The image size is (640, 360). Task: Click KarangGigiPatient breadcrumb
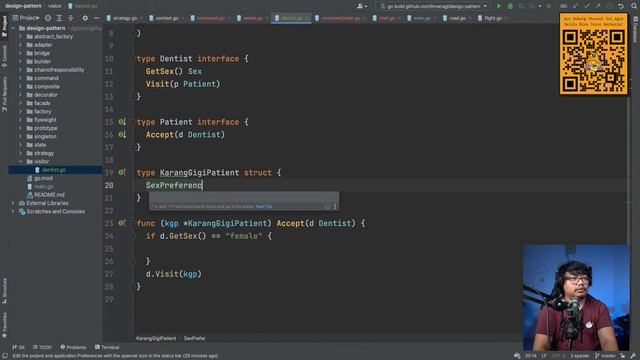point(156,338)
